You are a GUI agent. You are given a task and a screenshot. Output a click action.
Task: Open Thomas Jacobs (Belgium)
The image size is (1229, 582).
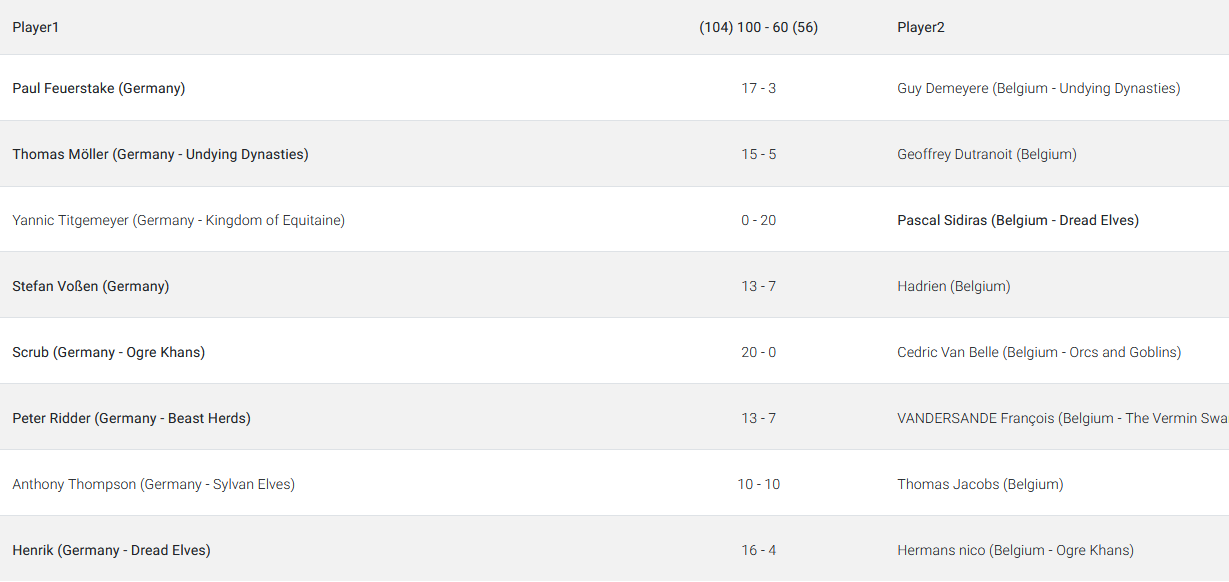click(x=980, y=484)
